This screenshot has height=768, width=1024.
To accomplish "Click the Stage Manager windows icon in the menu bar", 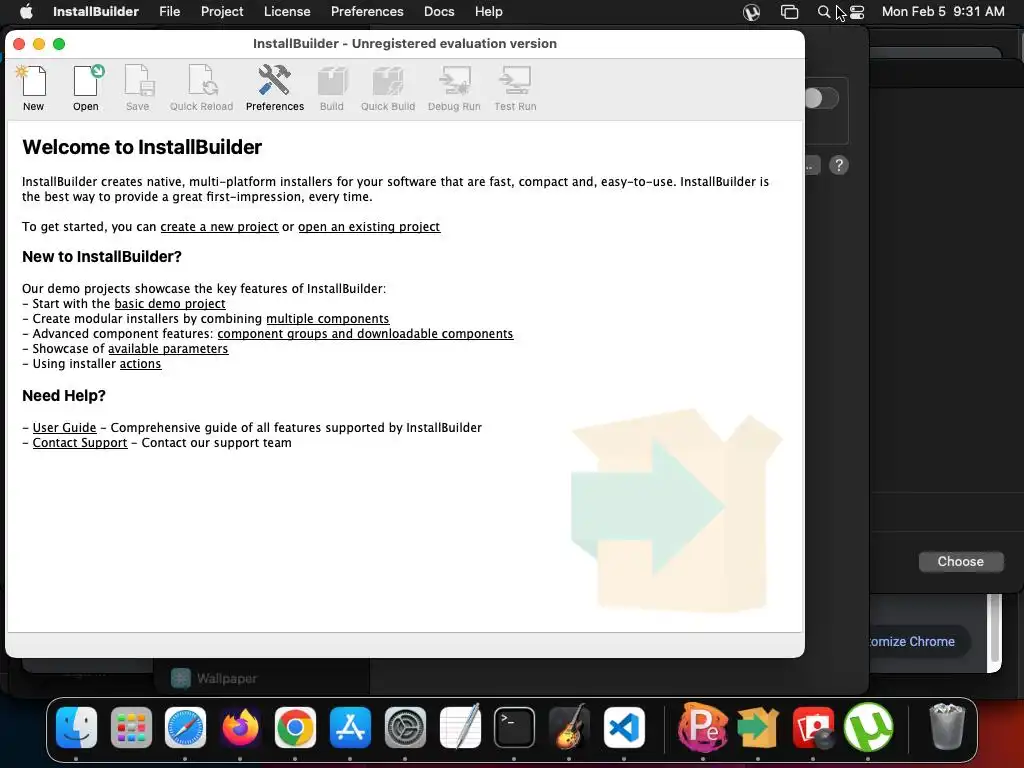I will tap(789, 12).
